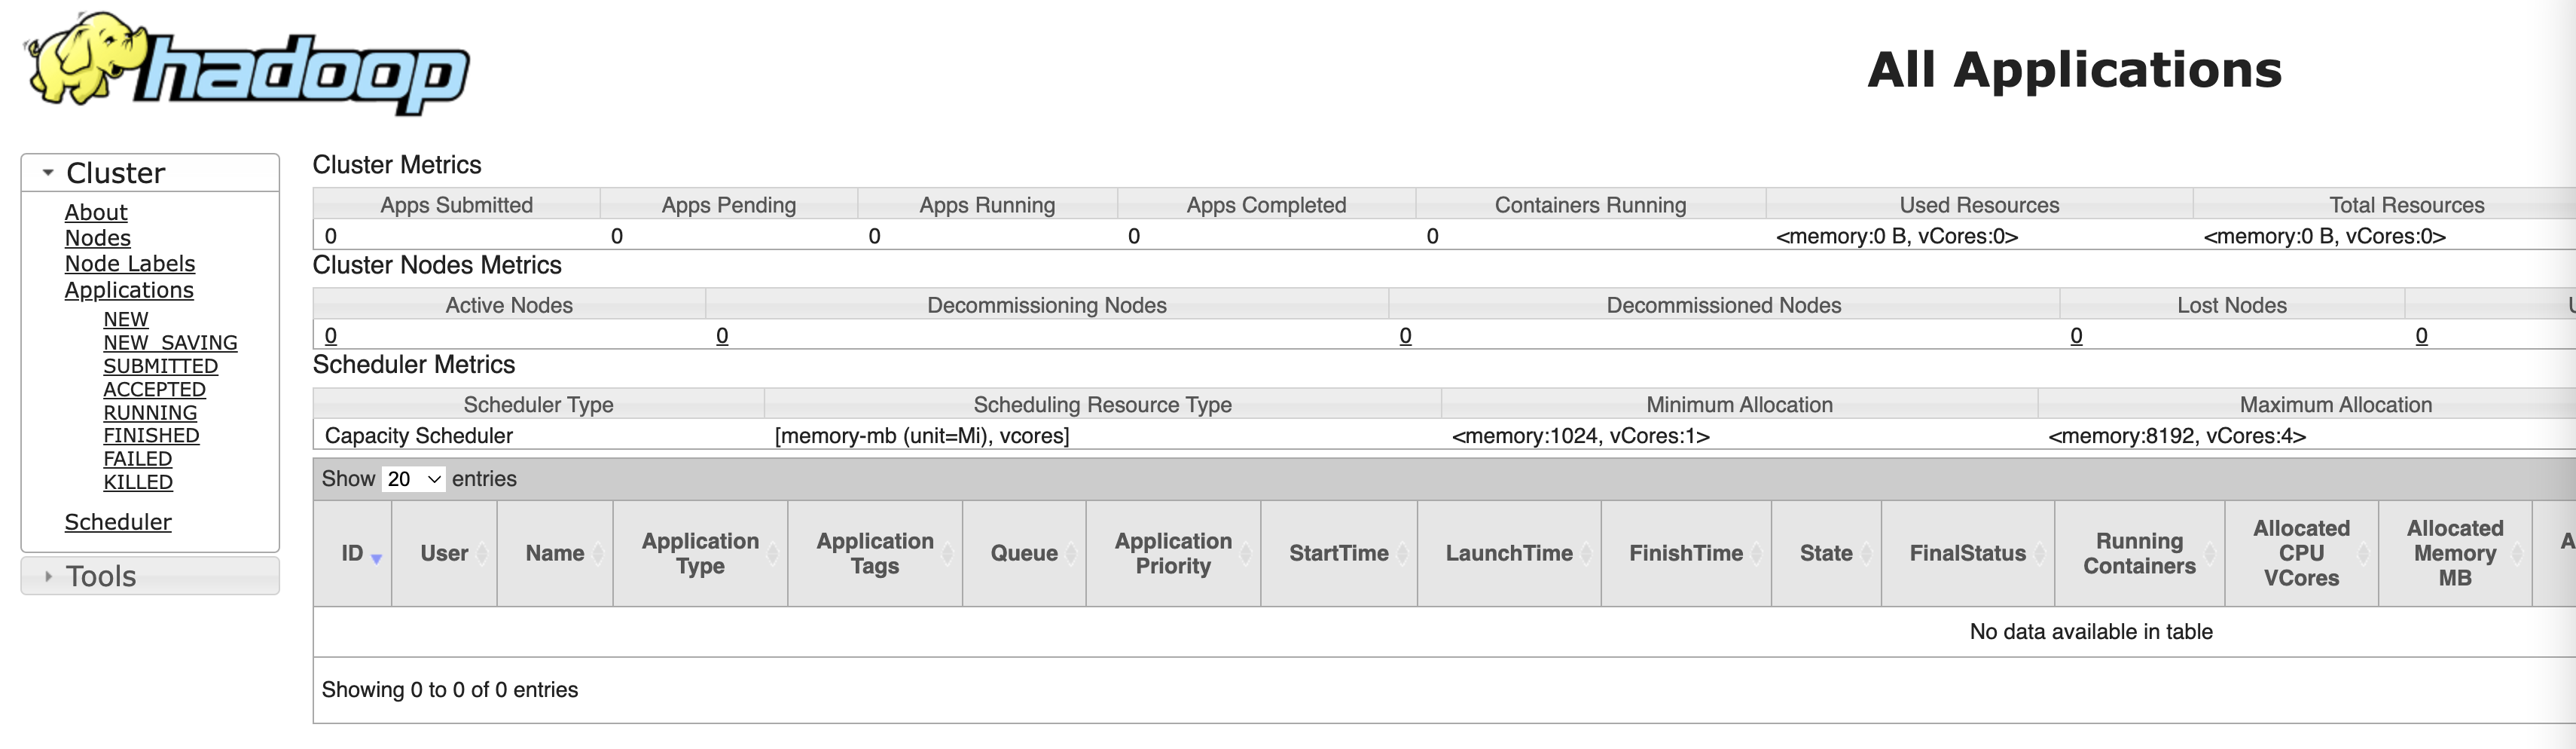Sort by the User column
Image resolution: width=2576 pixels, height=749 pixels.
coord(444,553)
